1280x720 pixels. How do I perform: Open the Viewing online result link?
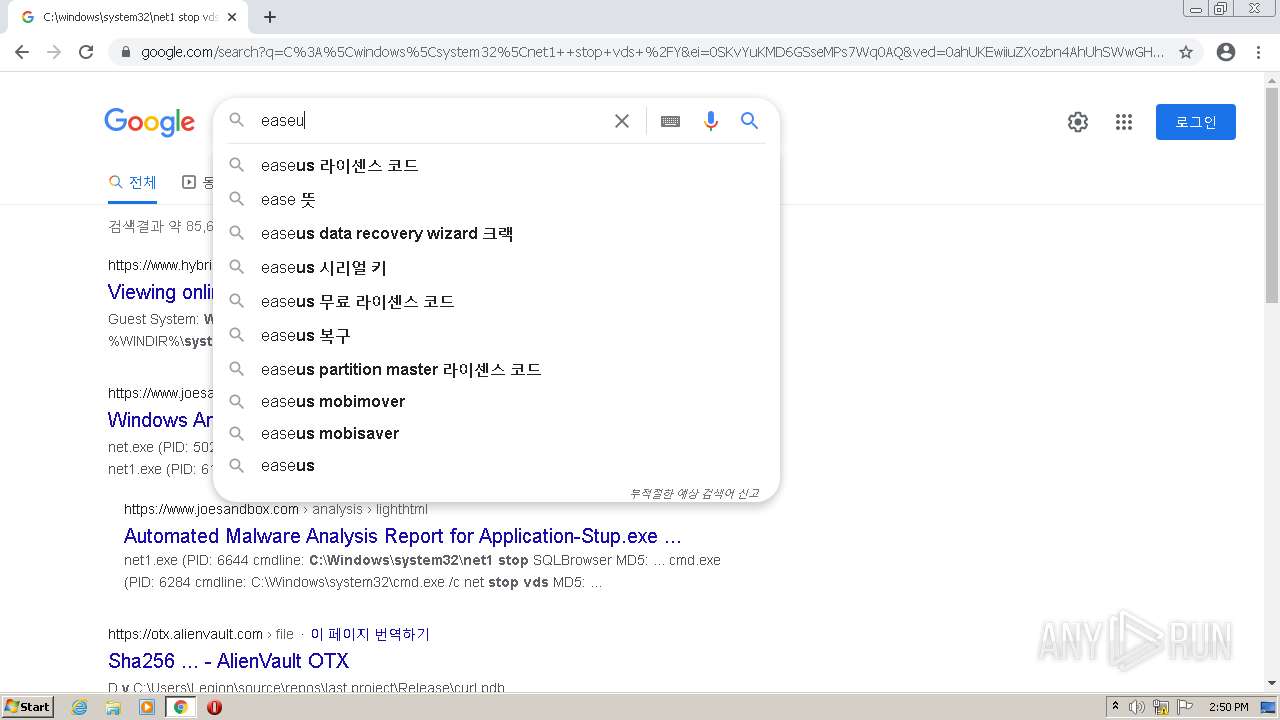coord(161,292)
